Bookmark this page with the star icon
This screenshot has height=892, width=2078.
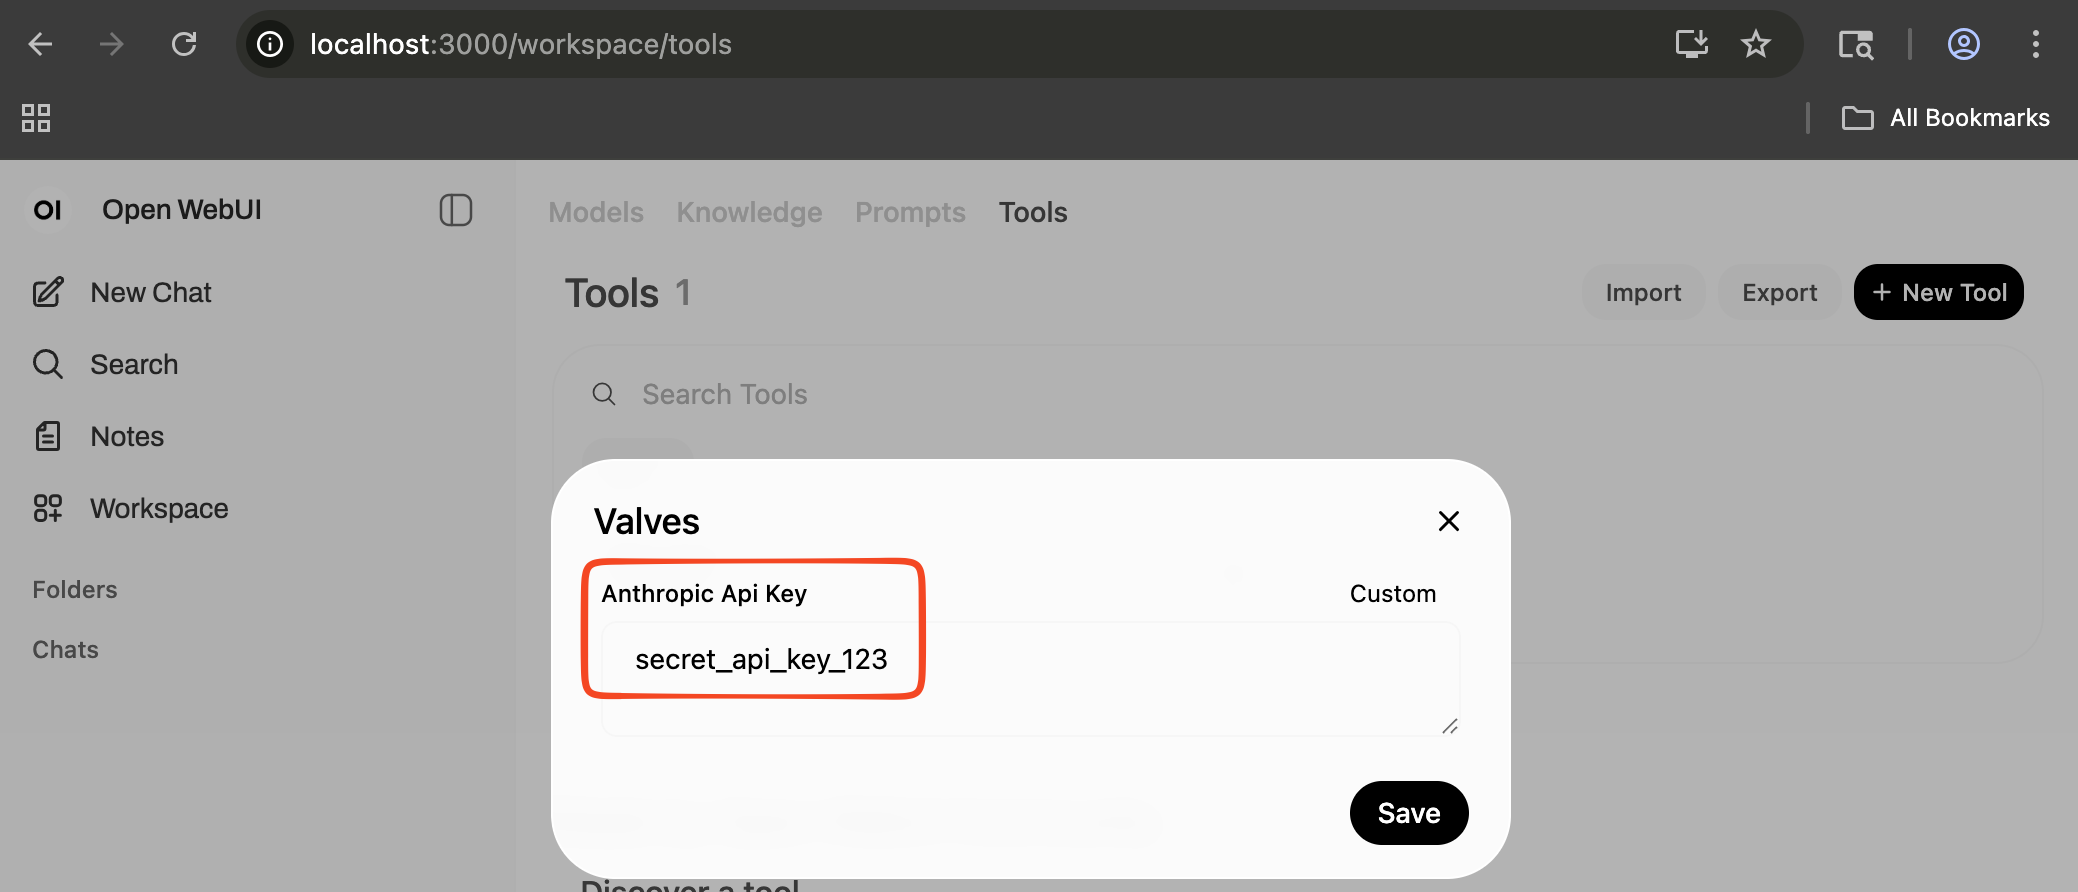click(1755, 44)
